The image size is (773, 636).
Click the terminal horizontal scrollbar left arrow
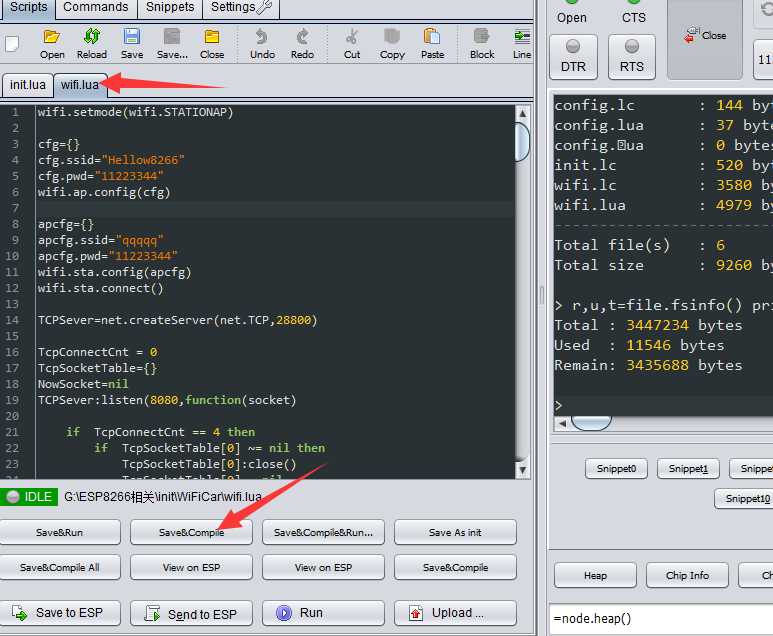point(562,423)
